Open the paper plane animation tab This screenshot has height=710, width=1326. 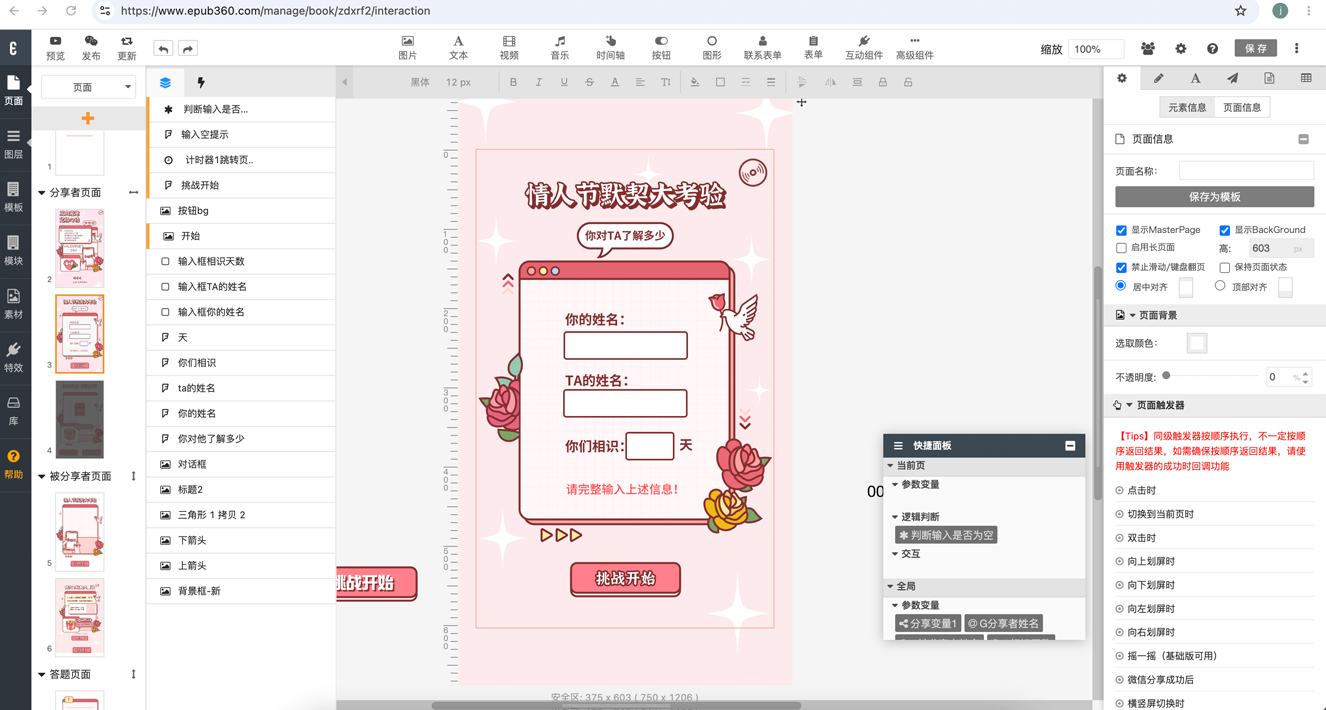1232,78
